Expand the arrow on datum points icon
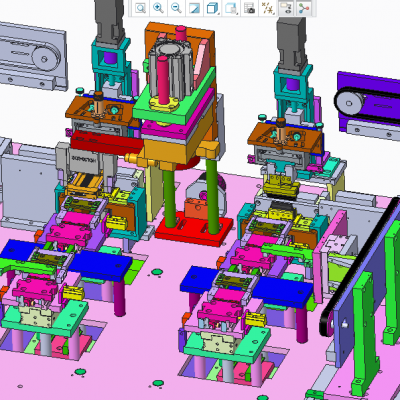The height and width of the screenshot is (400, 400). click(x=274, y=14)
